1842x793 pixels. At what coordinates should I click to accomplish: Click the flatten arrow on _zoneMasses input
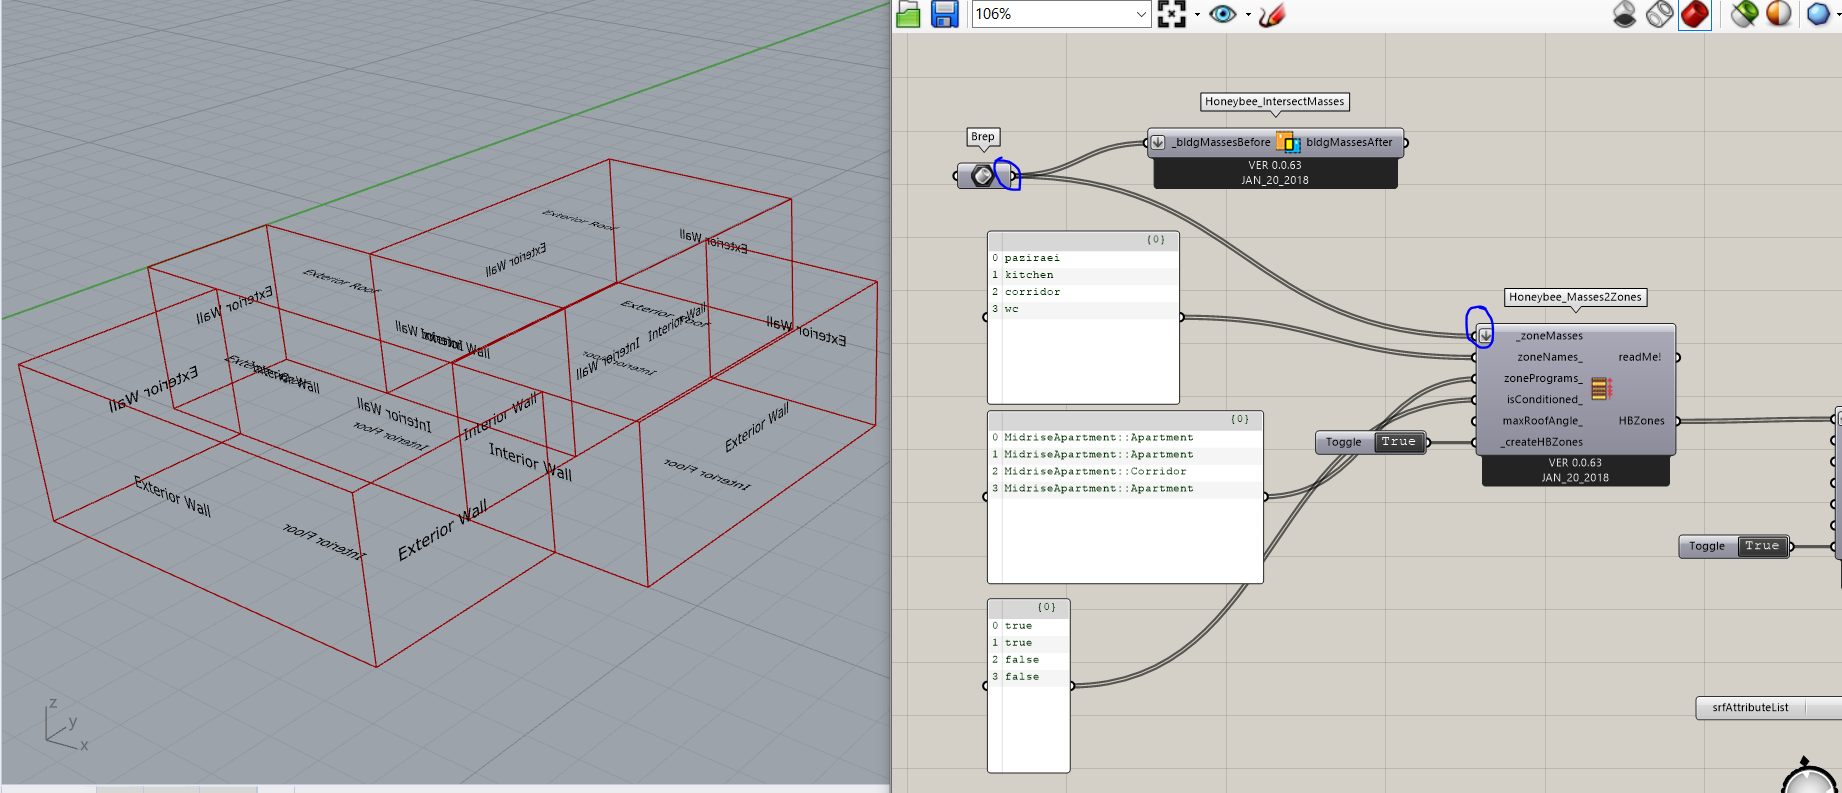[x=1485, y=336]
